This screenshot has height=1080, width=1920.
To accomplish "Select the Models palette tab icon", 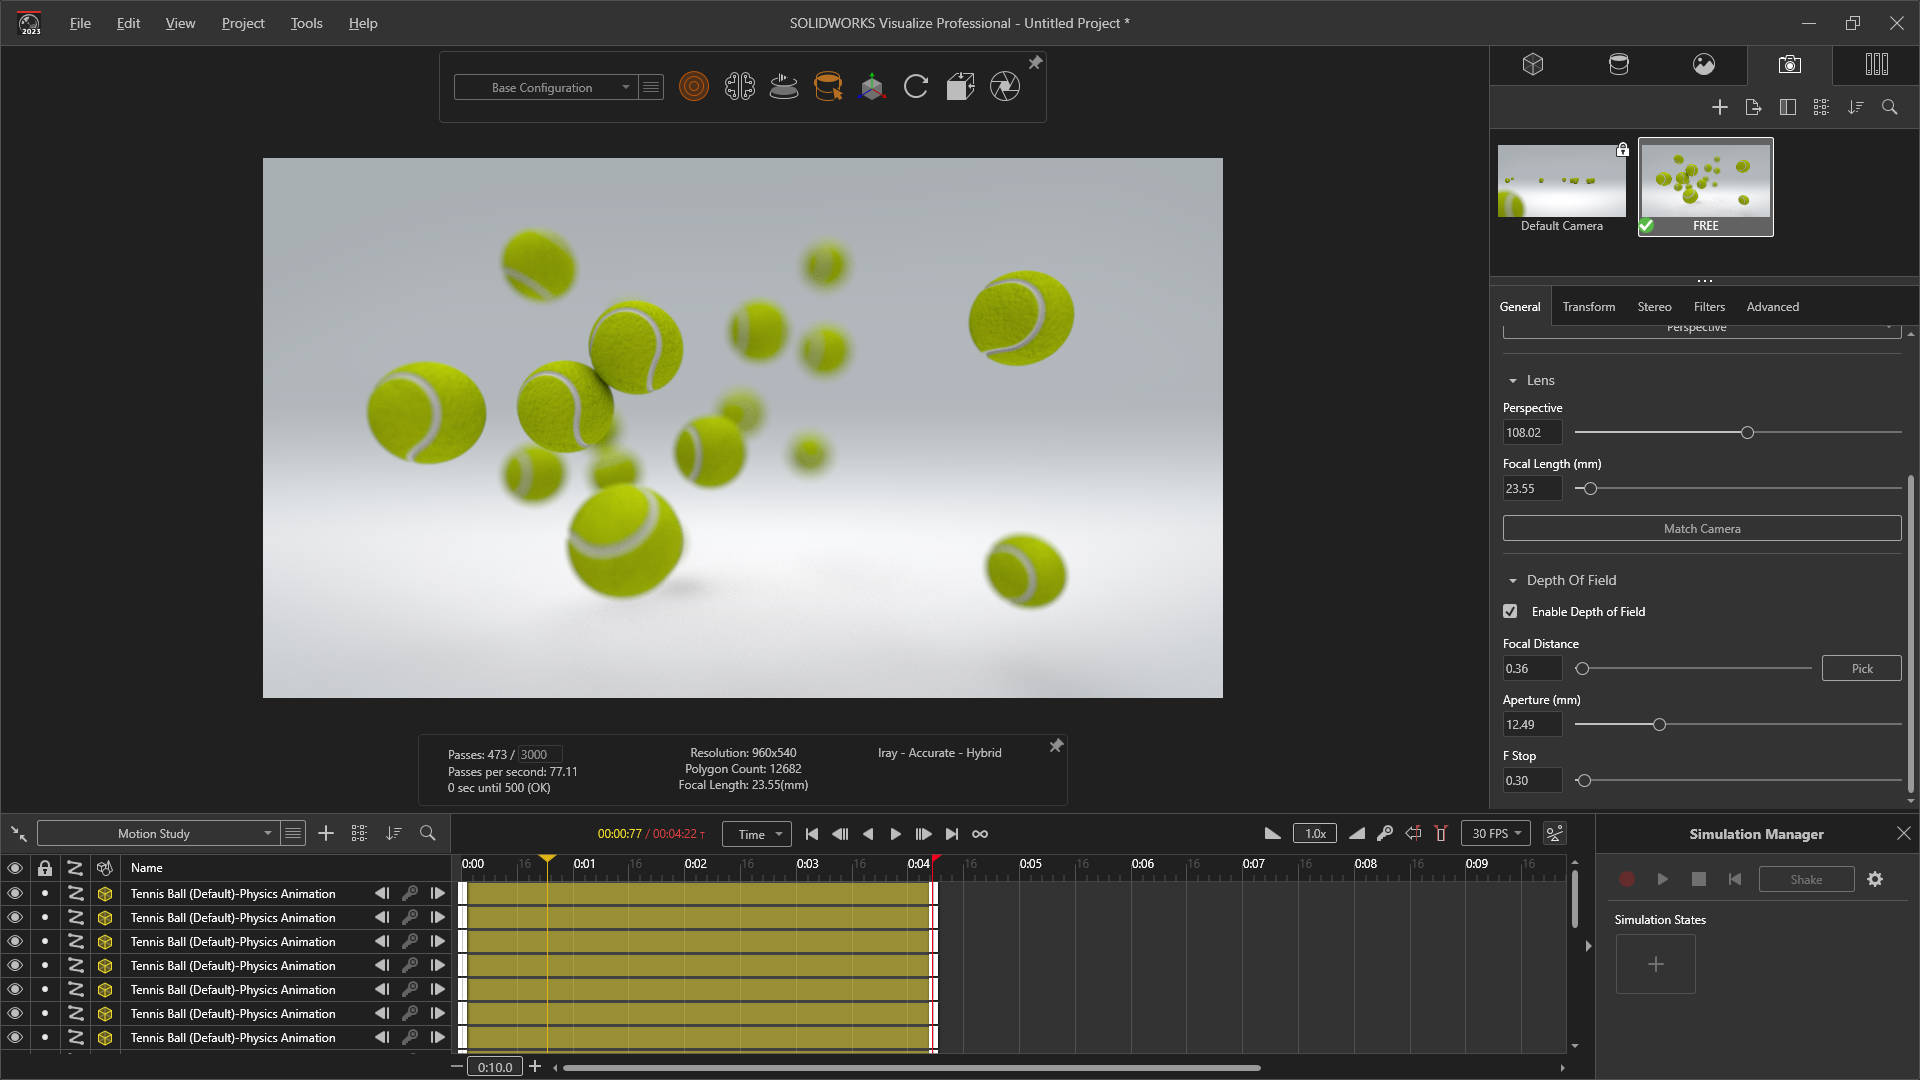I will pyautogui.click(x=1534, y=64).
